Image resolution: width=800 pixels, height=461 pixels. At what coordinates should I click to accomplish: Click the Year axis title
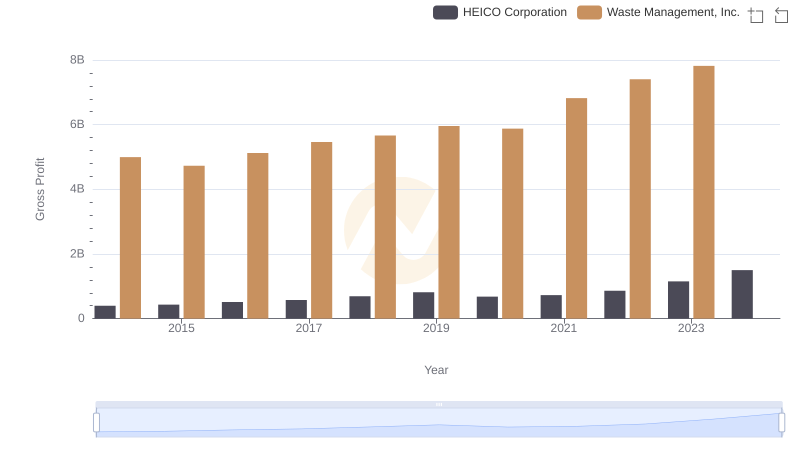(x=436, y=370)
